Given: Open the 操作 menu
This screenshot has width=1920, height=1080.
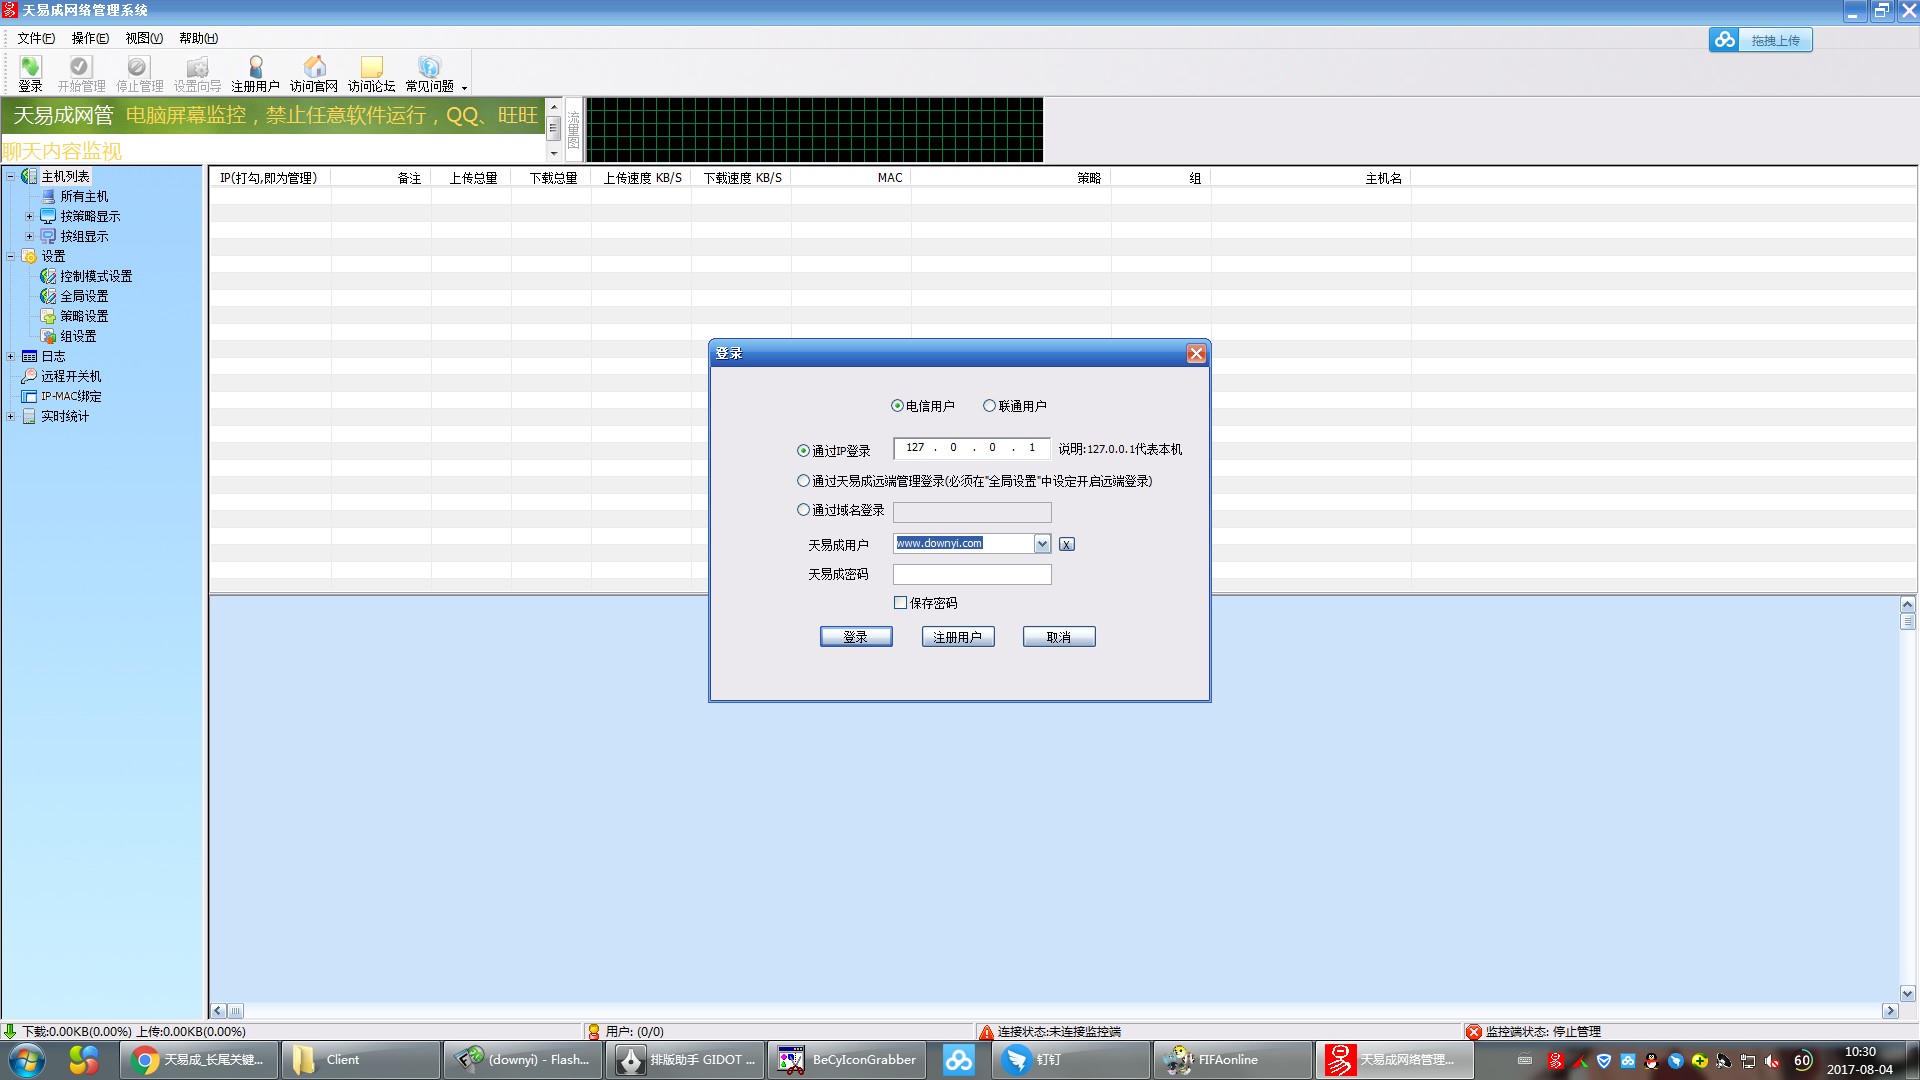Looking at the screenshot, I should tap(89, 38).
